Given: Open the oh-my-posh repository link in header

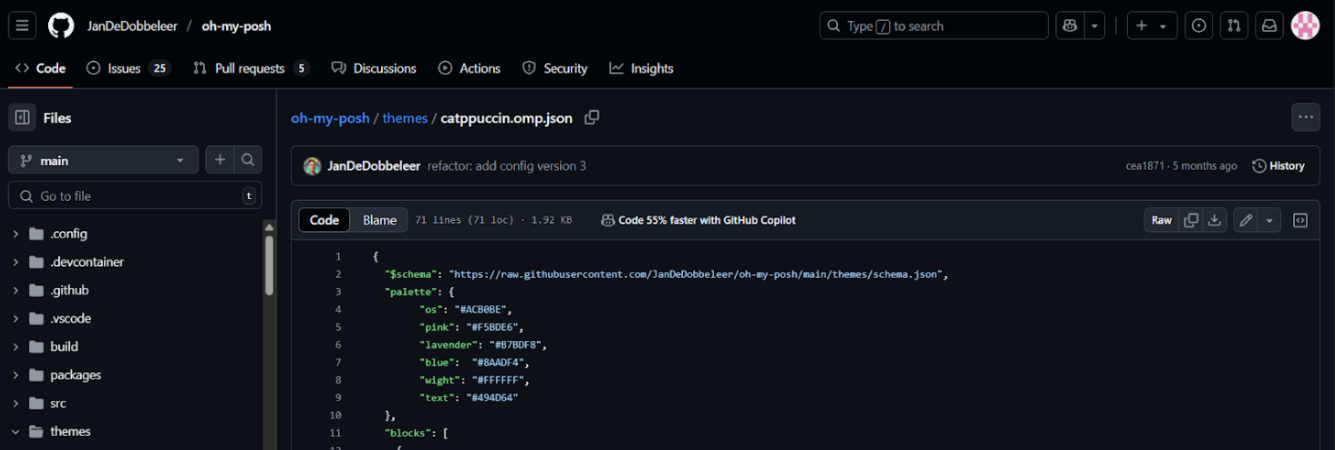Looking at the screenshot, I should (236, 26).
